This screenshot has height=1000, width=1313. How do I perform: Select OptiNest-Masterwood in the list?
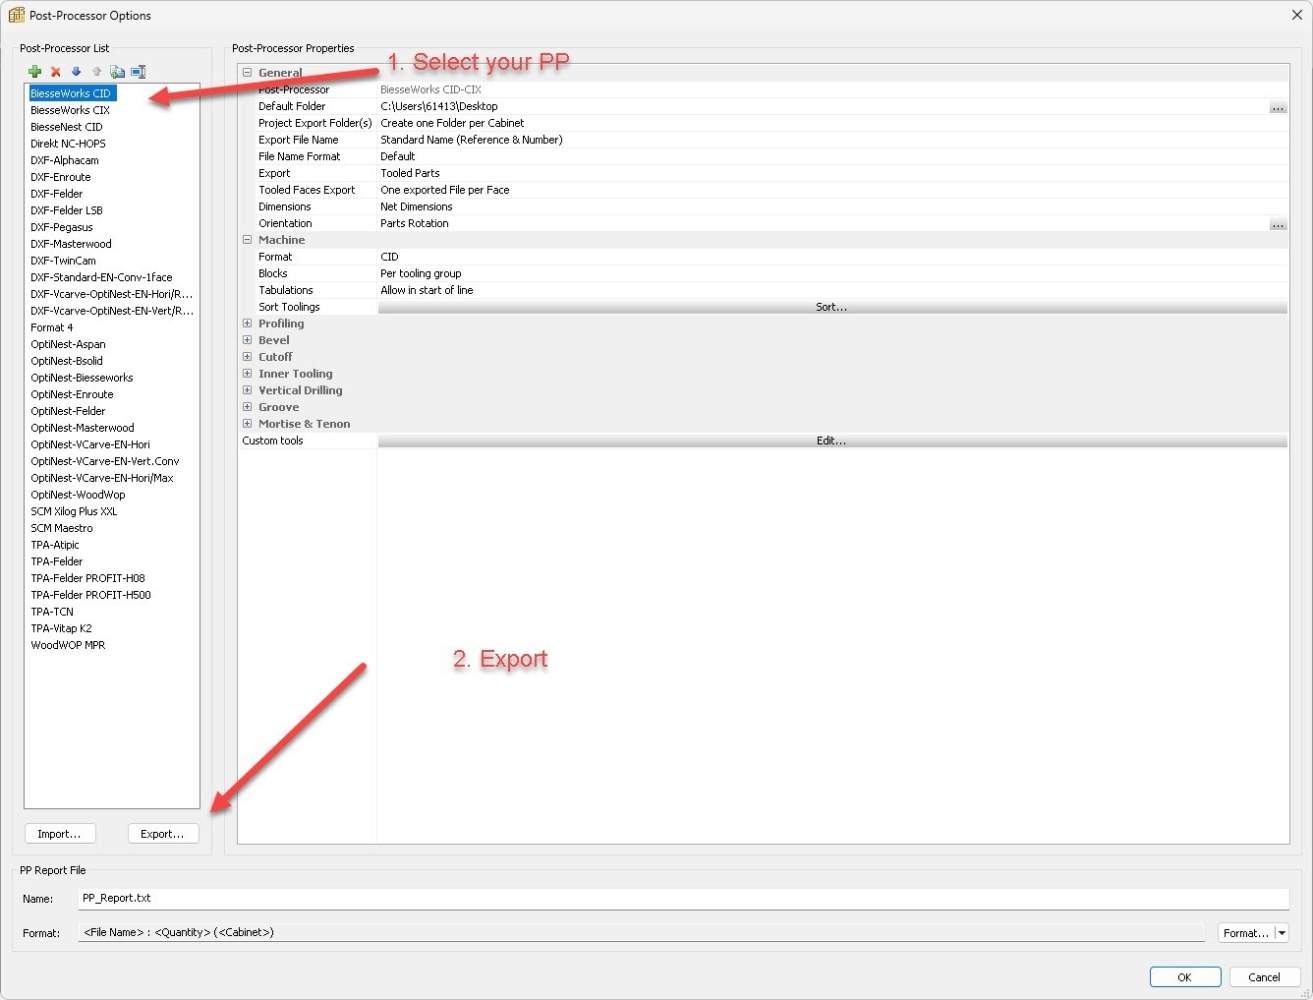(x=82, y=428)
